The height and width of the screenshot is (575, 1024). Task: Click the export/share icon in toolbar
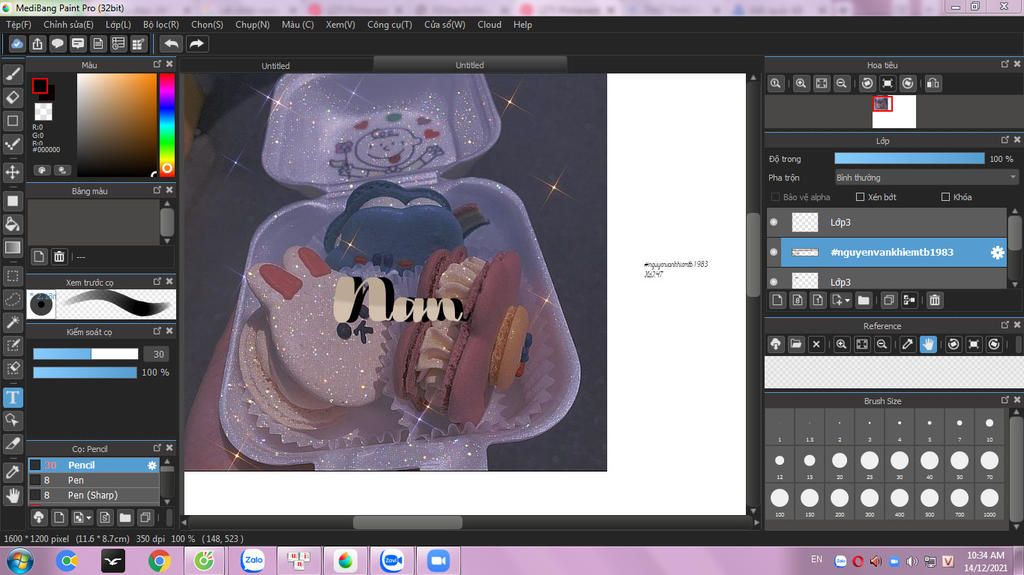[37, 44]
